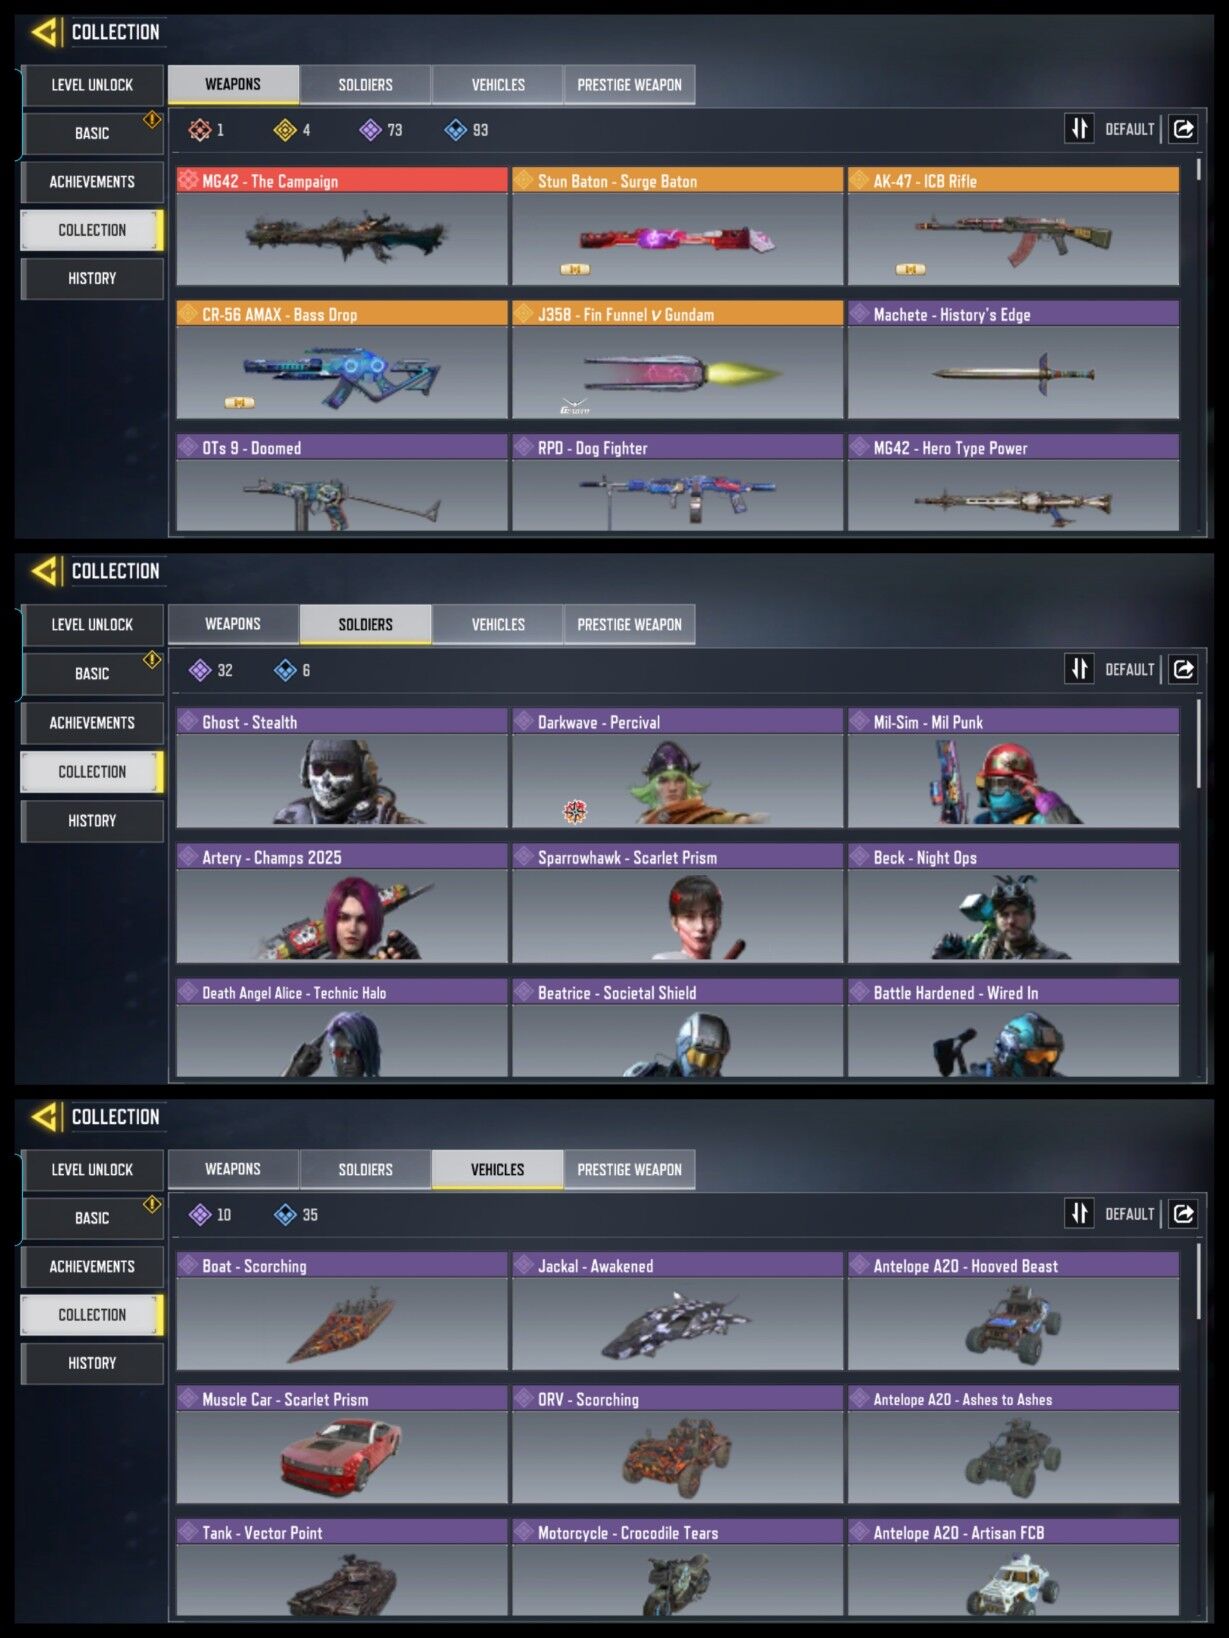Image resolution: width=1229 pixels, height=1638 pixels.
Task: Open the MG42 - The Campaign weapon card
Action: (342, 227)
